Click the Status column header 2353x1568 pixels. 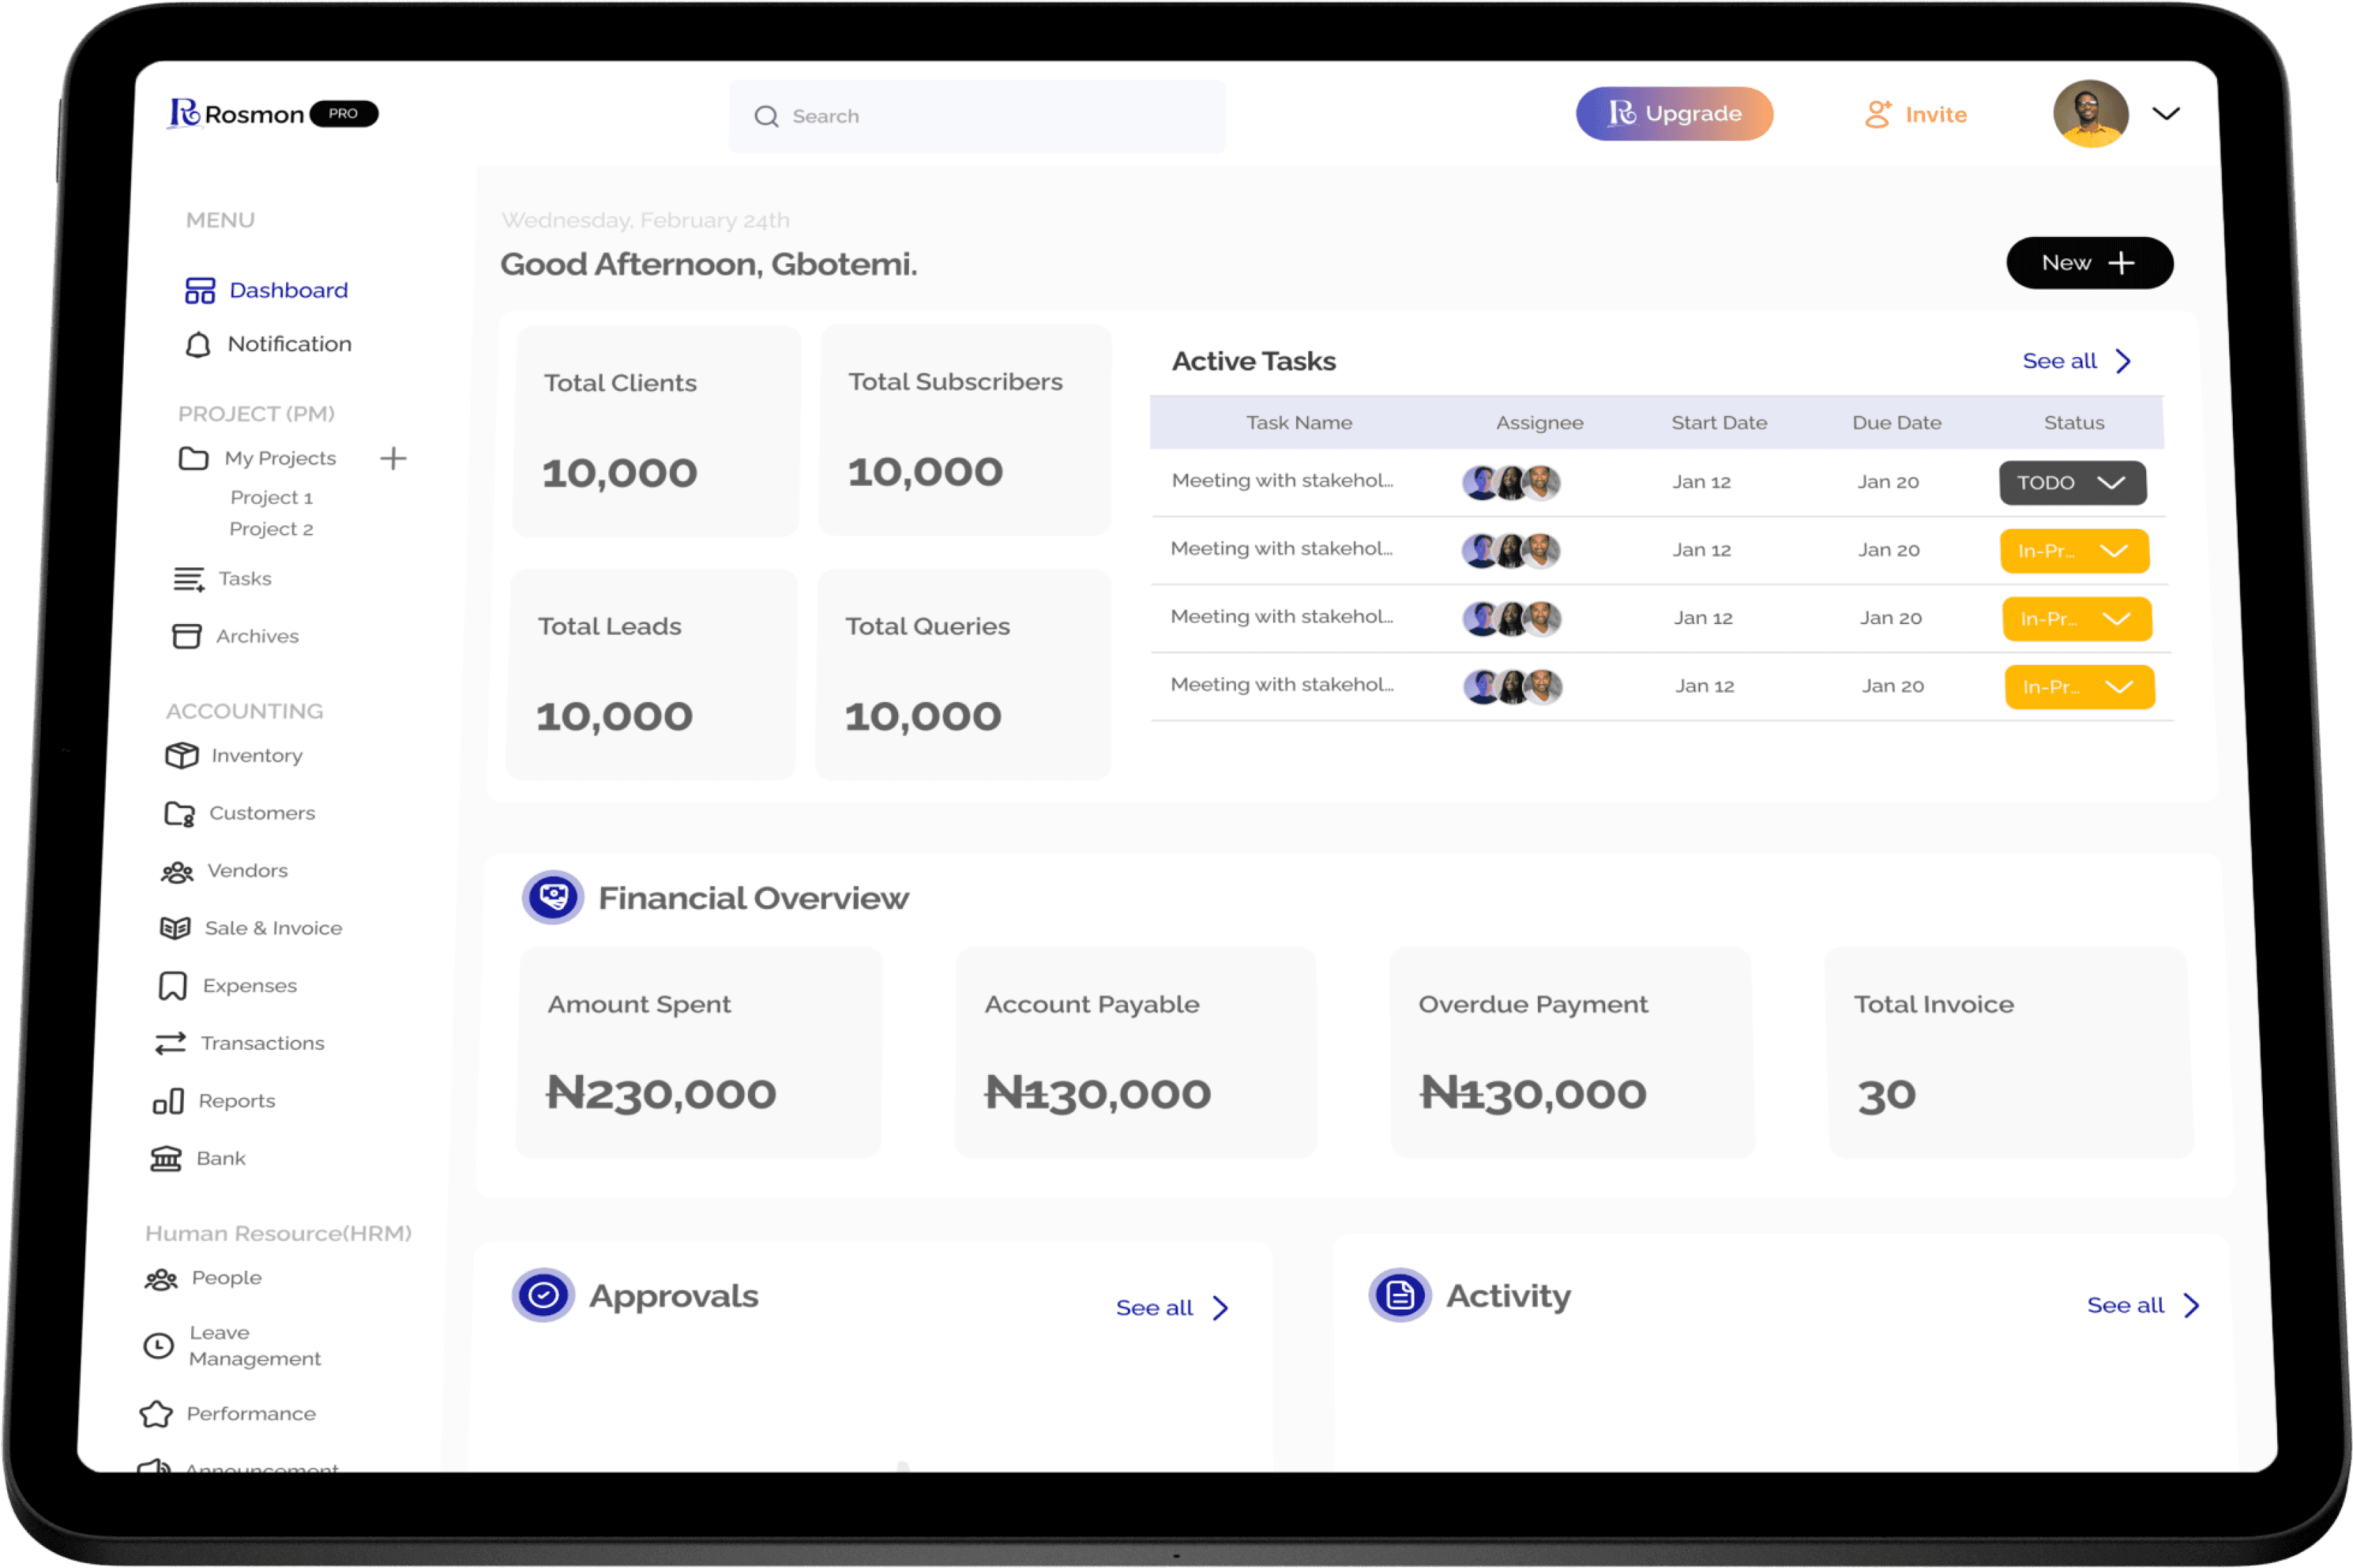tap(2074, 423)
